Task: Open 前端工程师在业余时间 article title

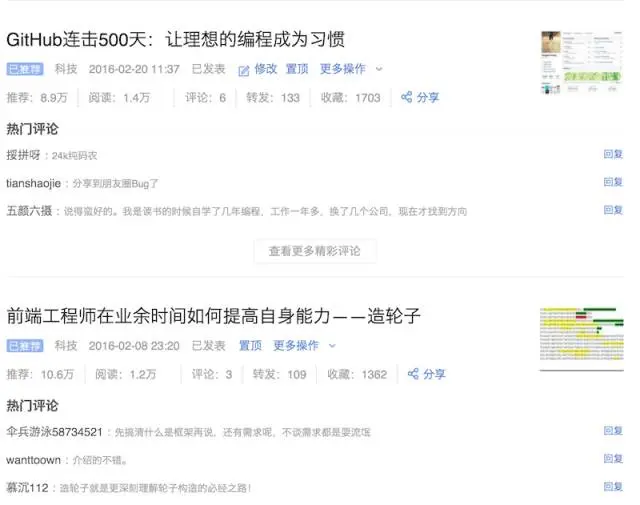Action: [x=213, y=316]
